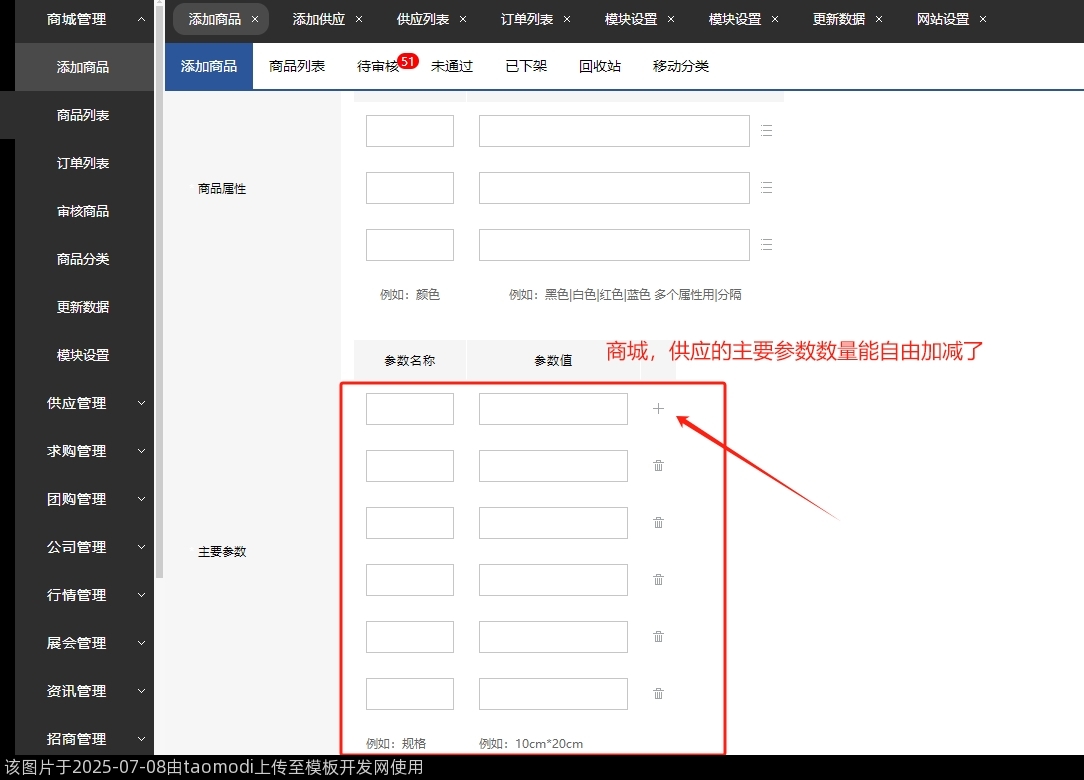Open the 待审核 tab showing 51 items
This screenshot has height=780, width=1084.
click(378, 66)
